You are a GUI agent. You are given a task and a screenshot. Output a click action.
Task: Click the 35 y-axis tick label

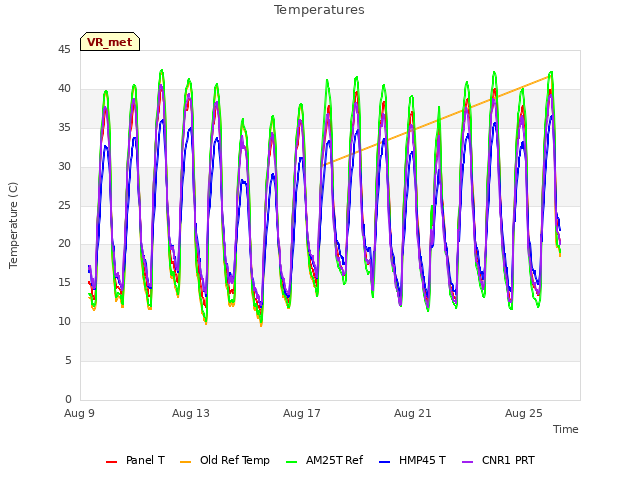64,127
